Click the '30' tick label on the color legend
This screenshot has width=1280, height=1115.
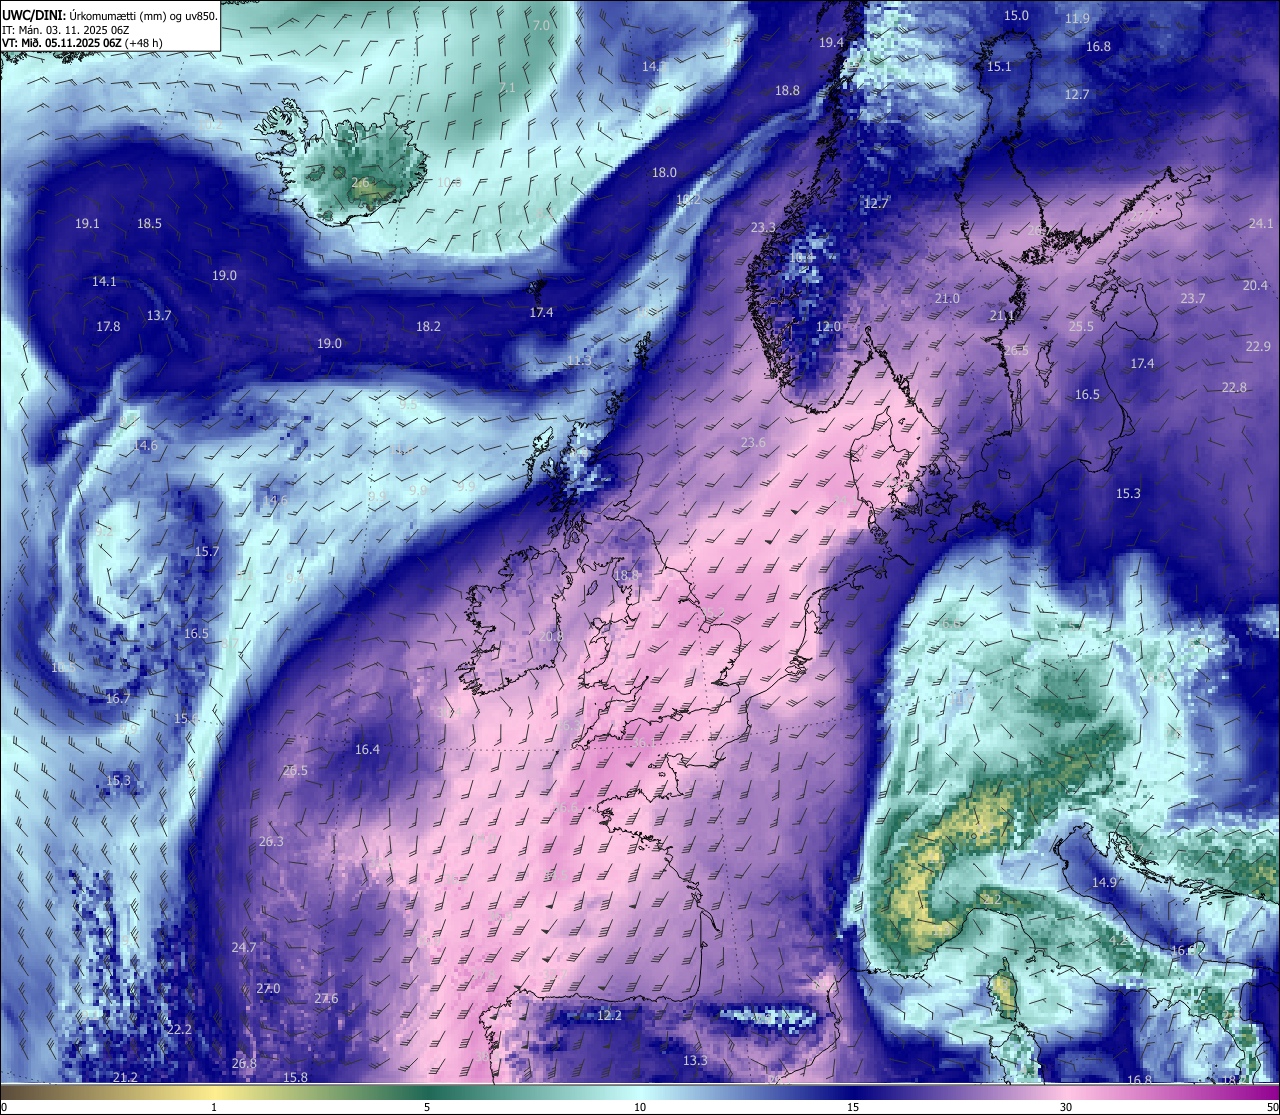[1066, 1107]
